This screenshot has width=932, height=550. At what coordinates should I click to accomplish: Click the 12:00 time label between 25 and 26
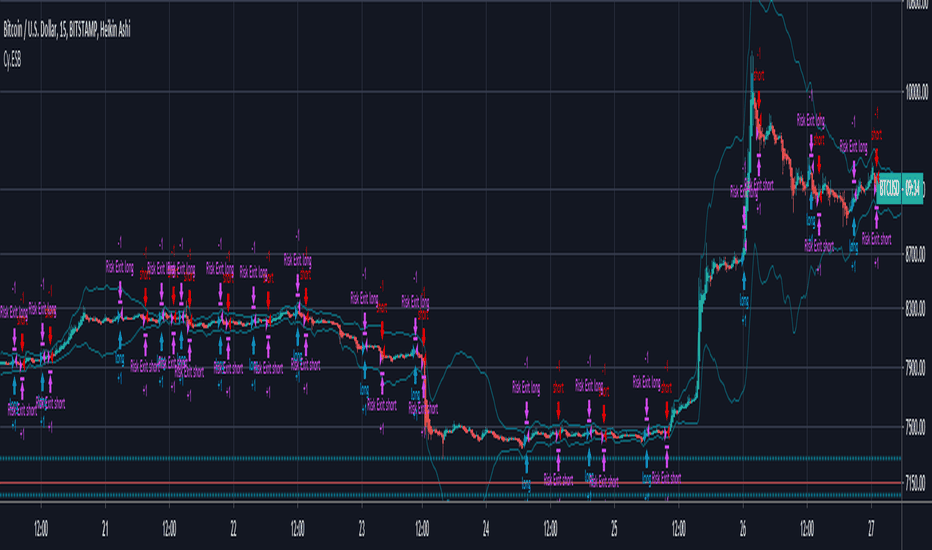coord(678,529)
